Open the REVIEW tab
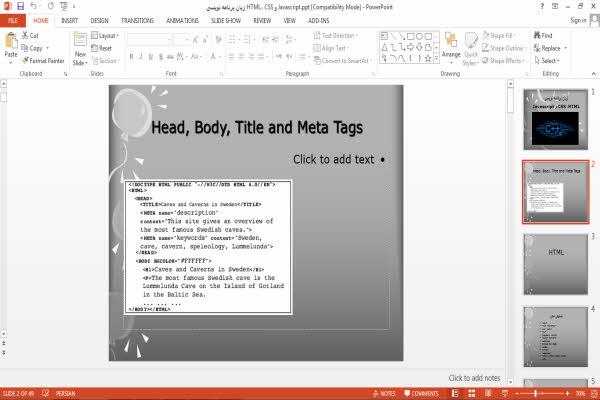Screen dimensions: 600x400 click(262, 21)
